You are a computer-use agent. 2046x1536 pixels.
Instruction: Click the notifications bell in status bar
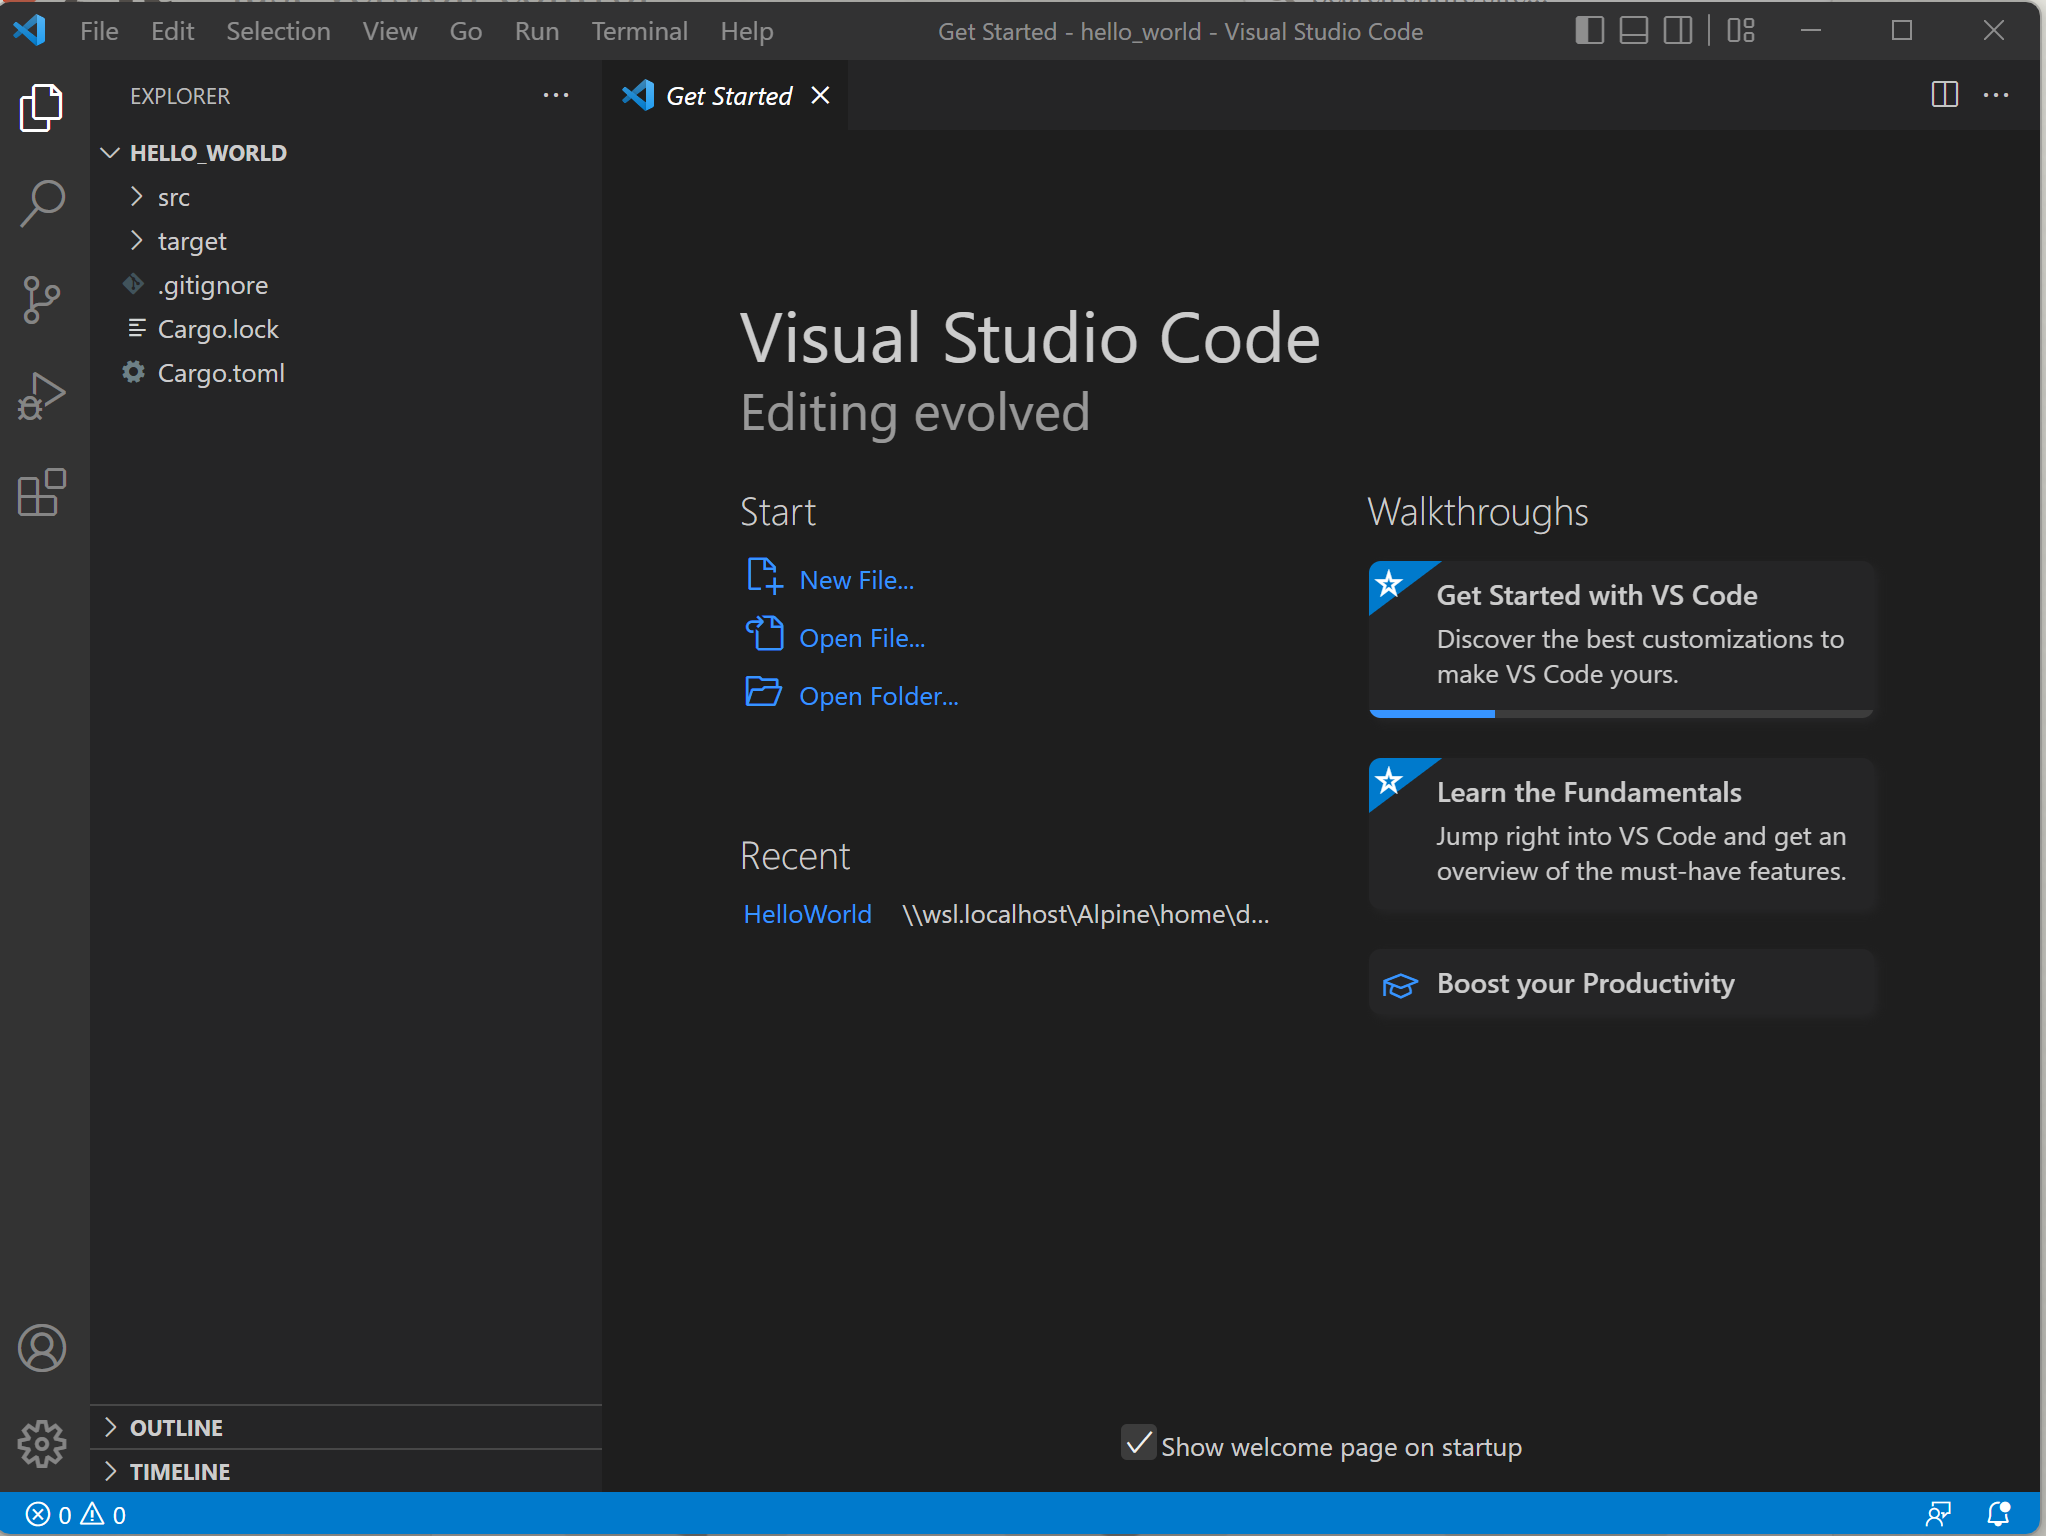point(1998,1514)
